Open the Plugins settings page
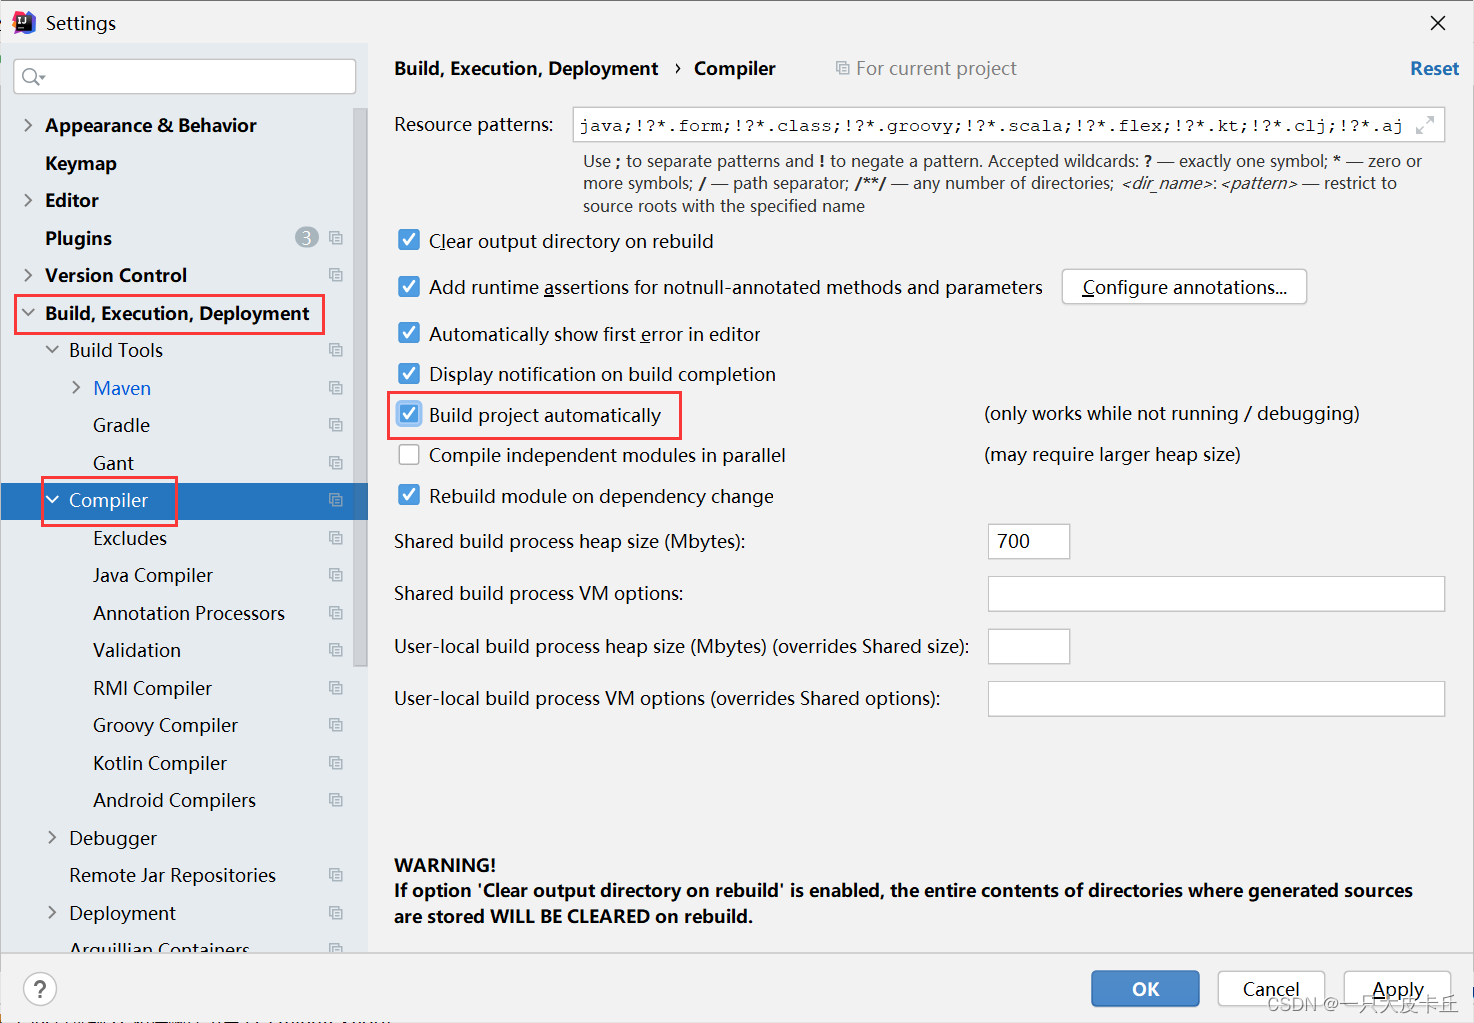 pos(78,238)
